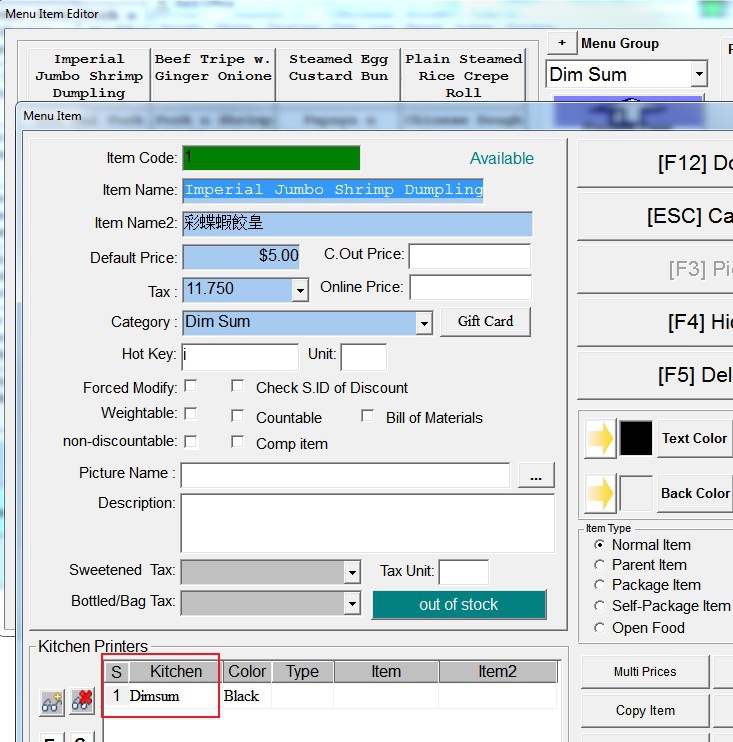Click the F4 button
This screenshot has height=742, width=733.
[x=655, y=322]
